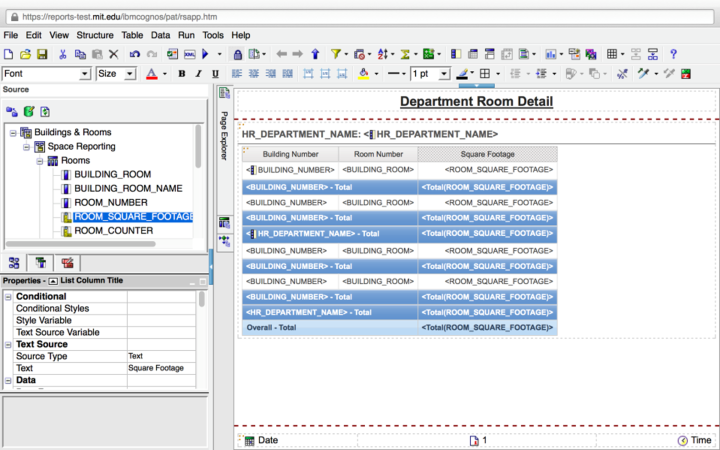Open the font Size dropdown

tap(130, 74)
